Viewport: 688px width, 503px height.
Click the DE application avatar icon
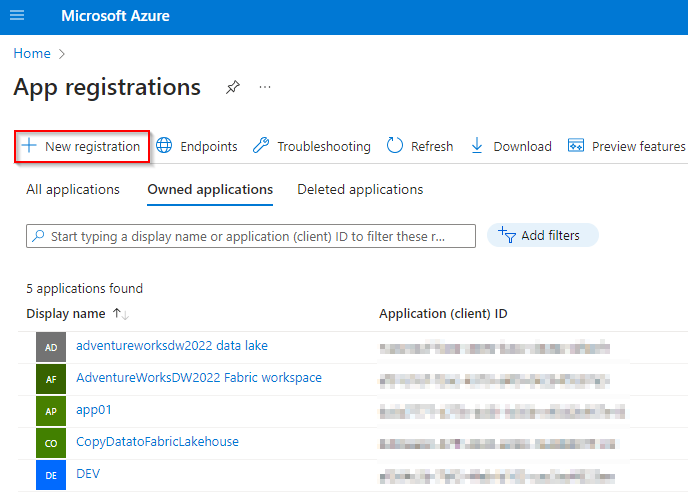tap(51, 475)
